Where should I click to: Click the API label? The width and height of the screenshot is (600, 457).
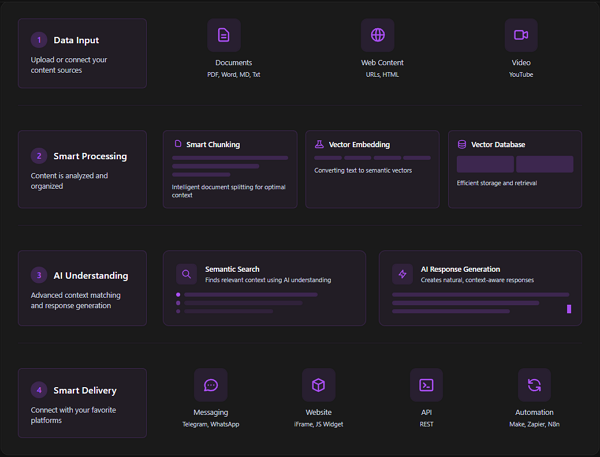pyautogui.click(x=426, y=413)
